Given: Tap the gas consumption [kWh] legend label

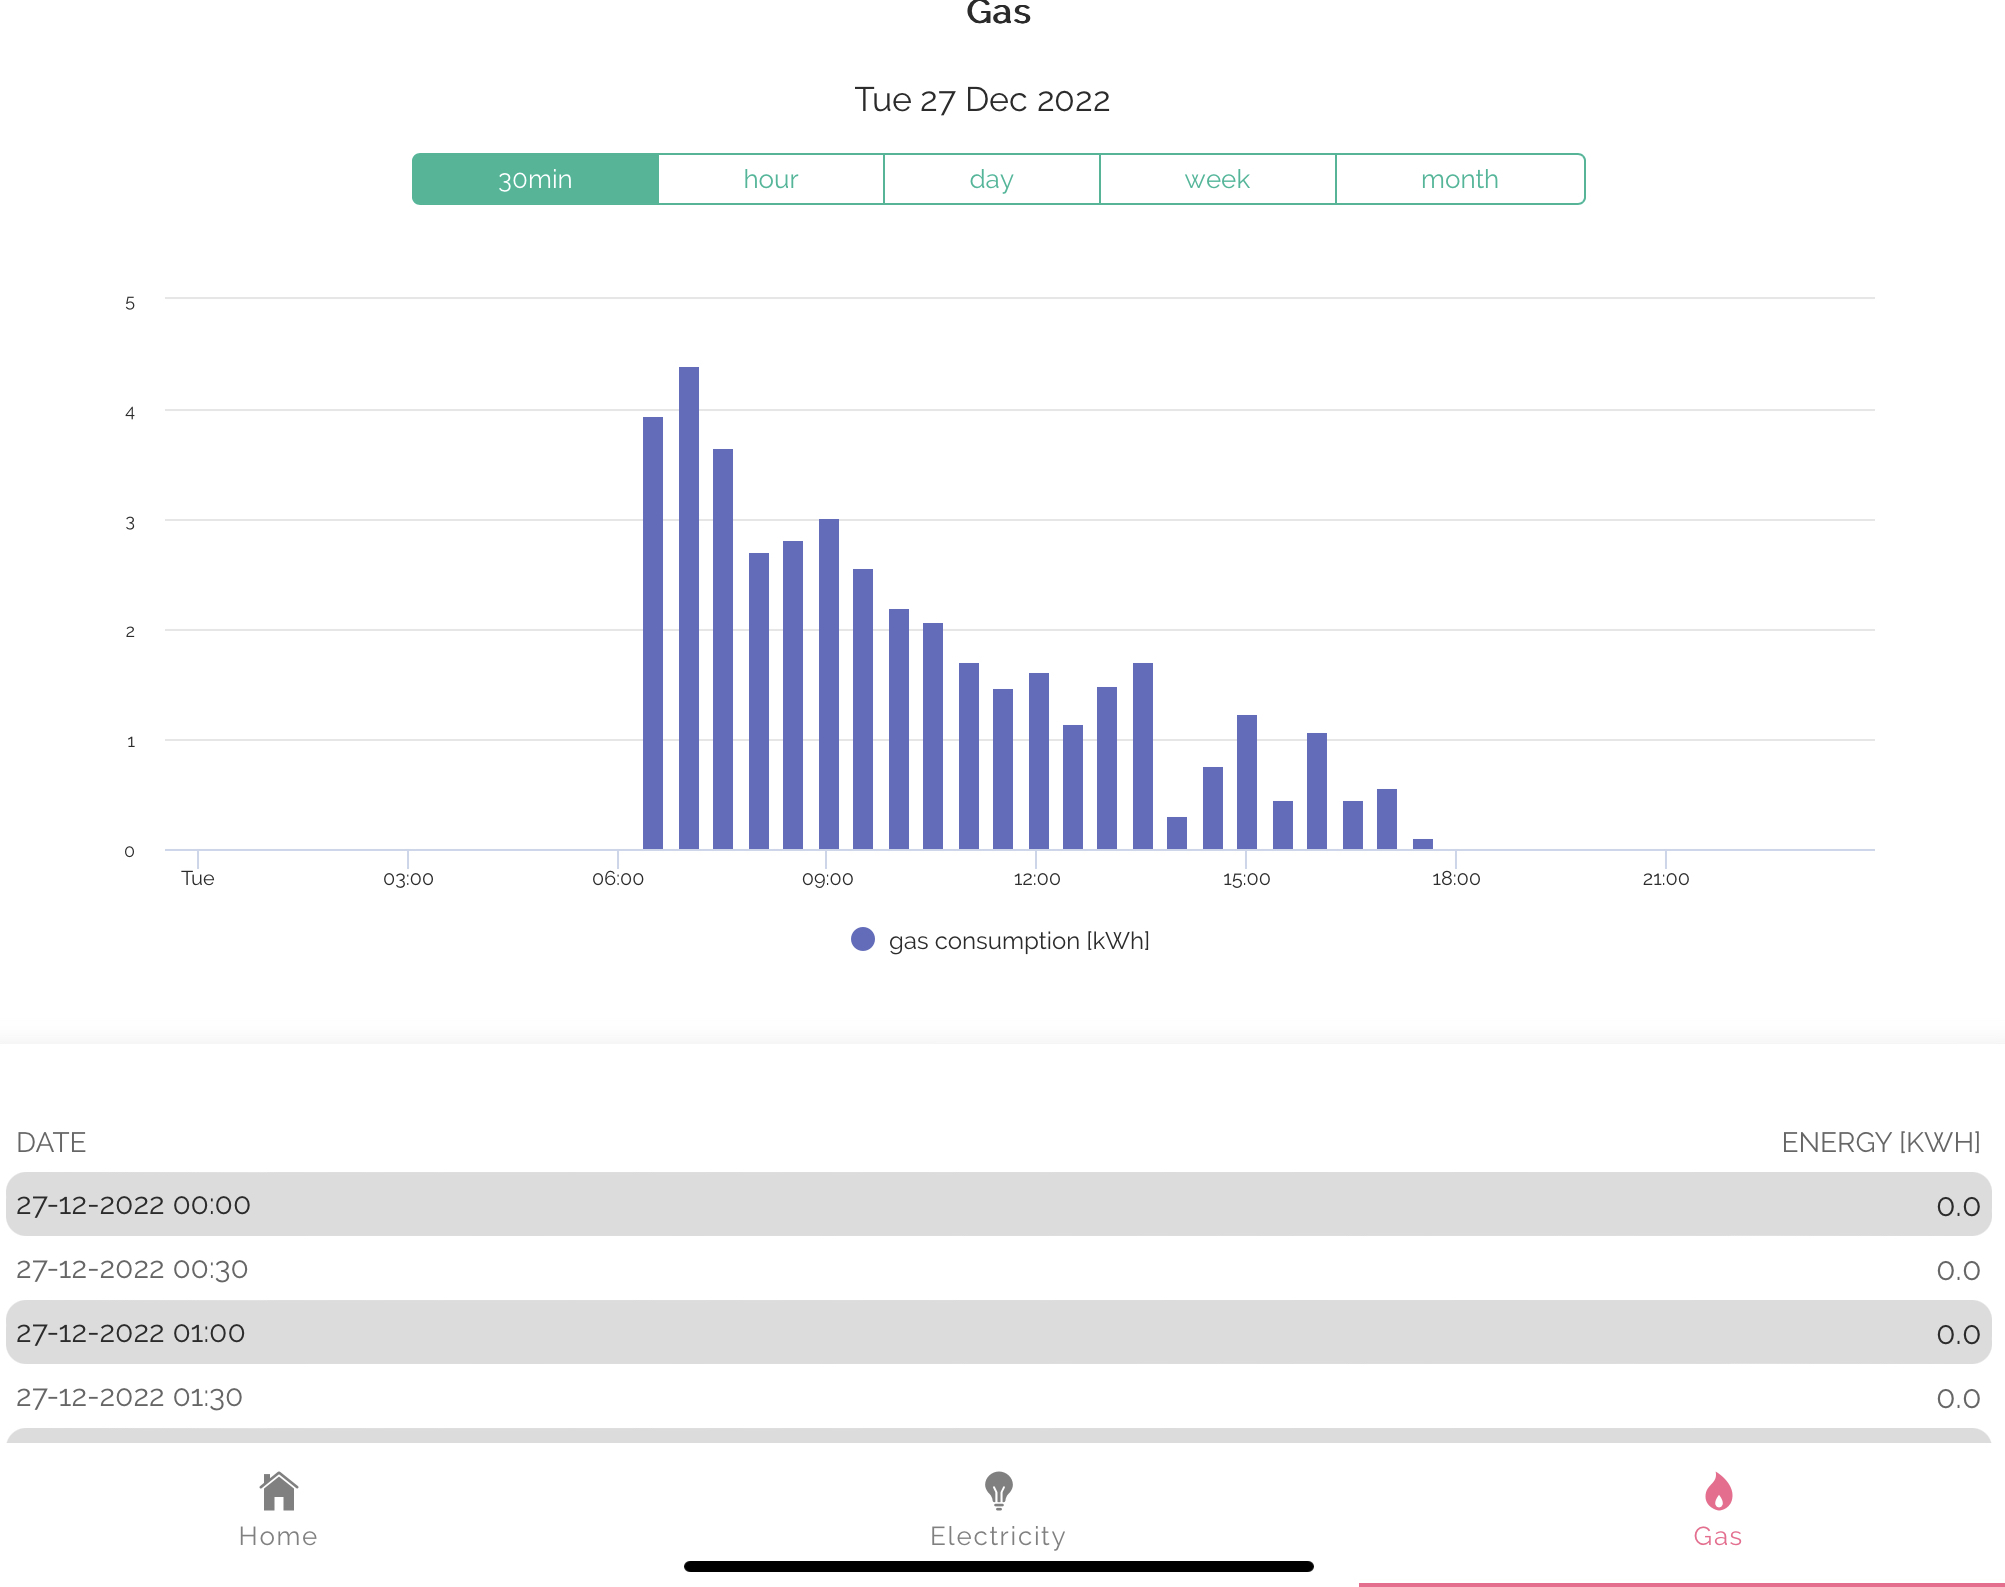Looking at the screenshot, I should (1018, 941).
